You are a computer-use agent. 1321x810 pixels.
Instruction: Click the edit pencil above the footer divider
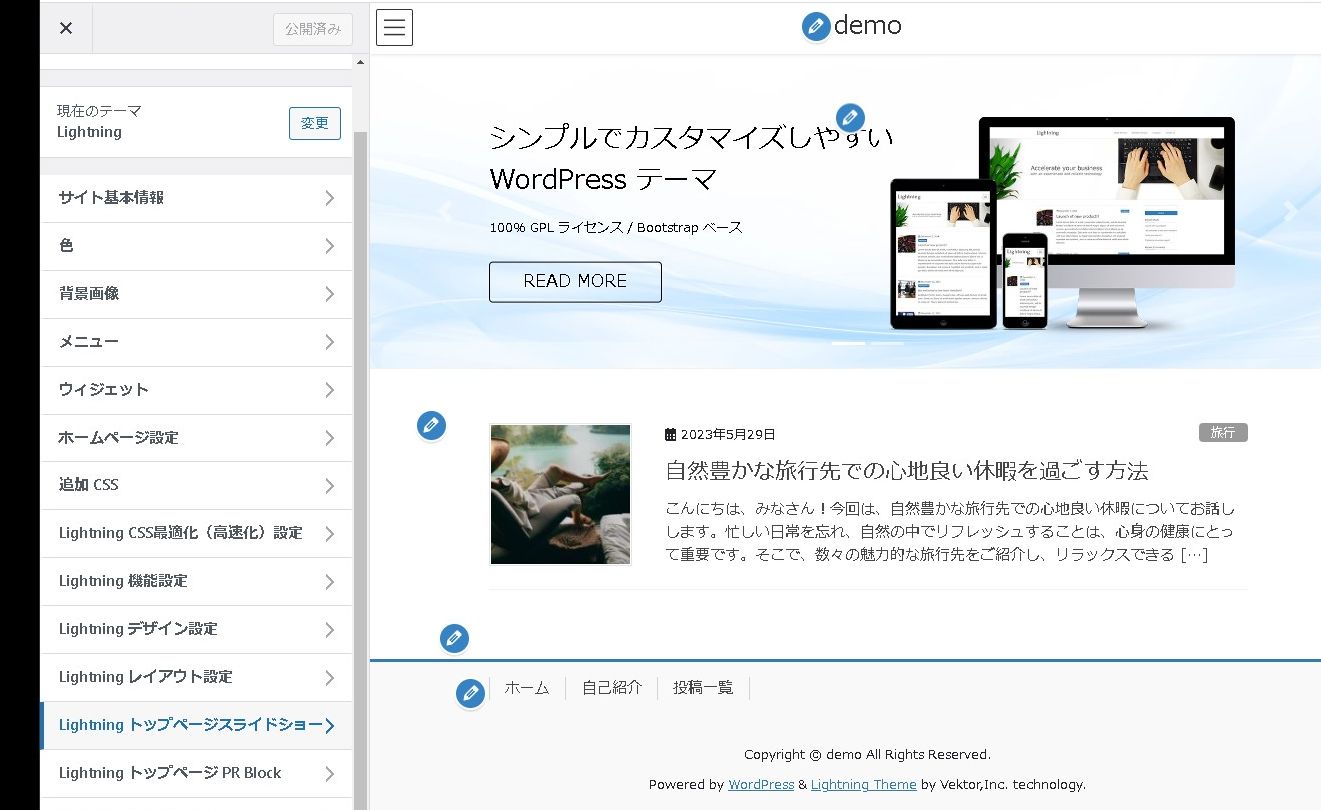pos(454,637)
